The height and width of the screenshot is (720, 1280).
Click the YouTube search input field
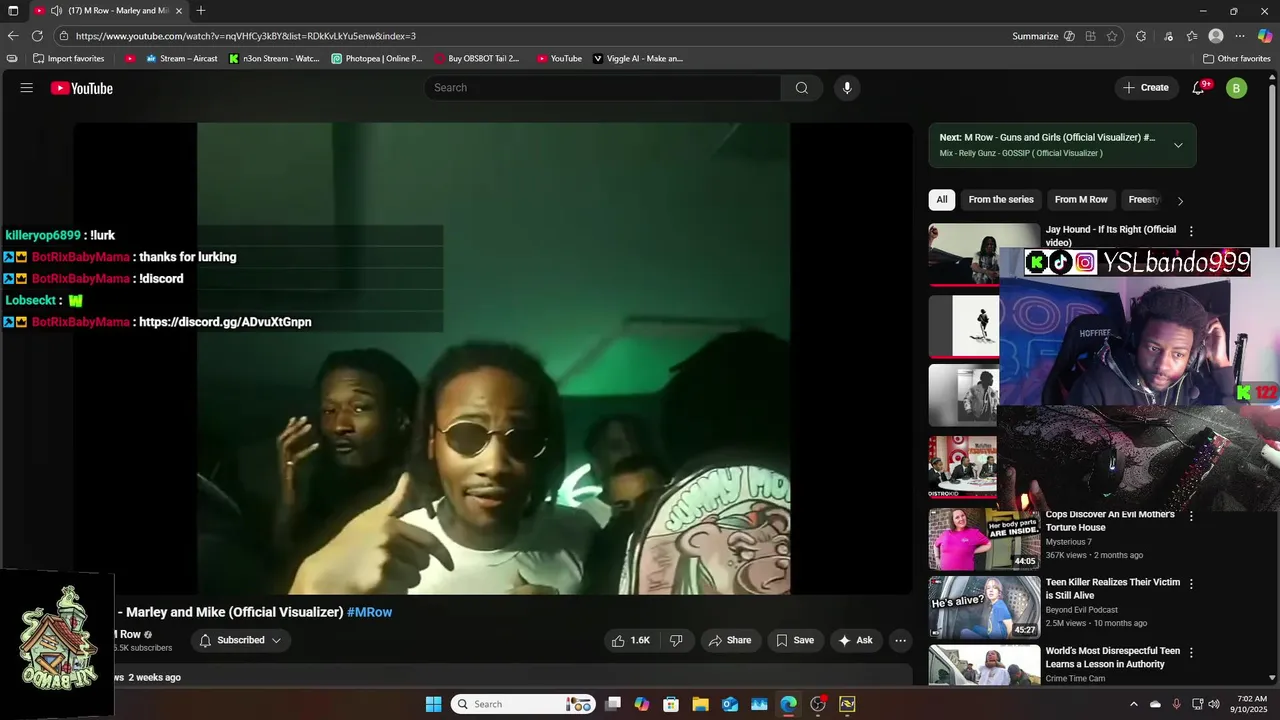point(603,88)
